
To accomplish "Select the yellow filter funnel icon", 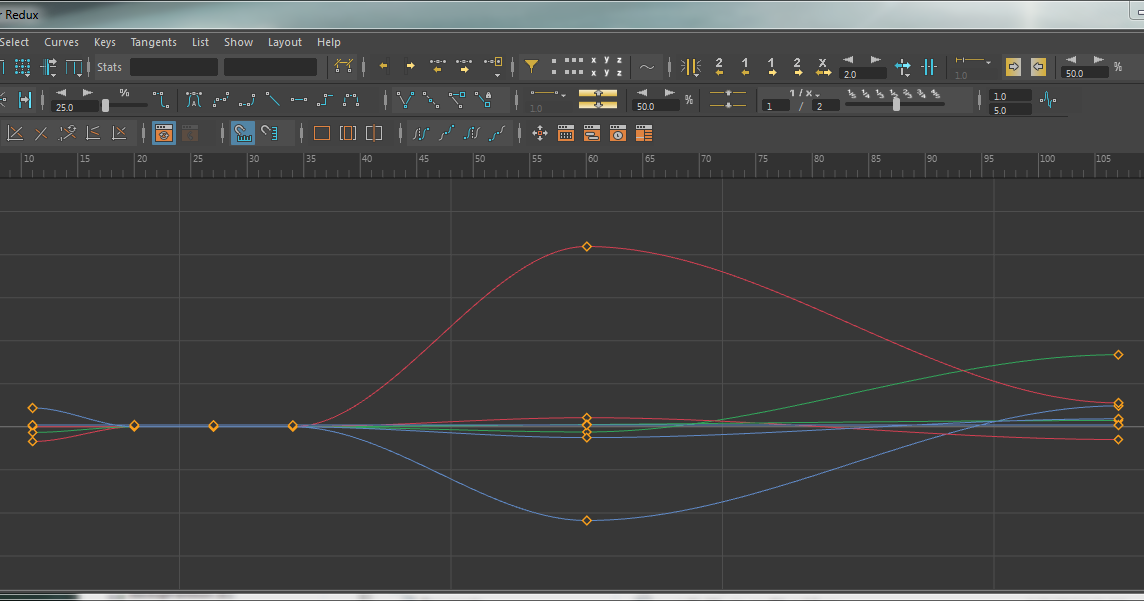I will (x=531, y=66).
